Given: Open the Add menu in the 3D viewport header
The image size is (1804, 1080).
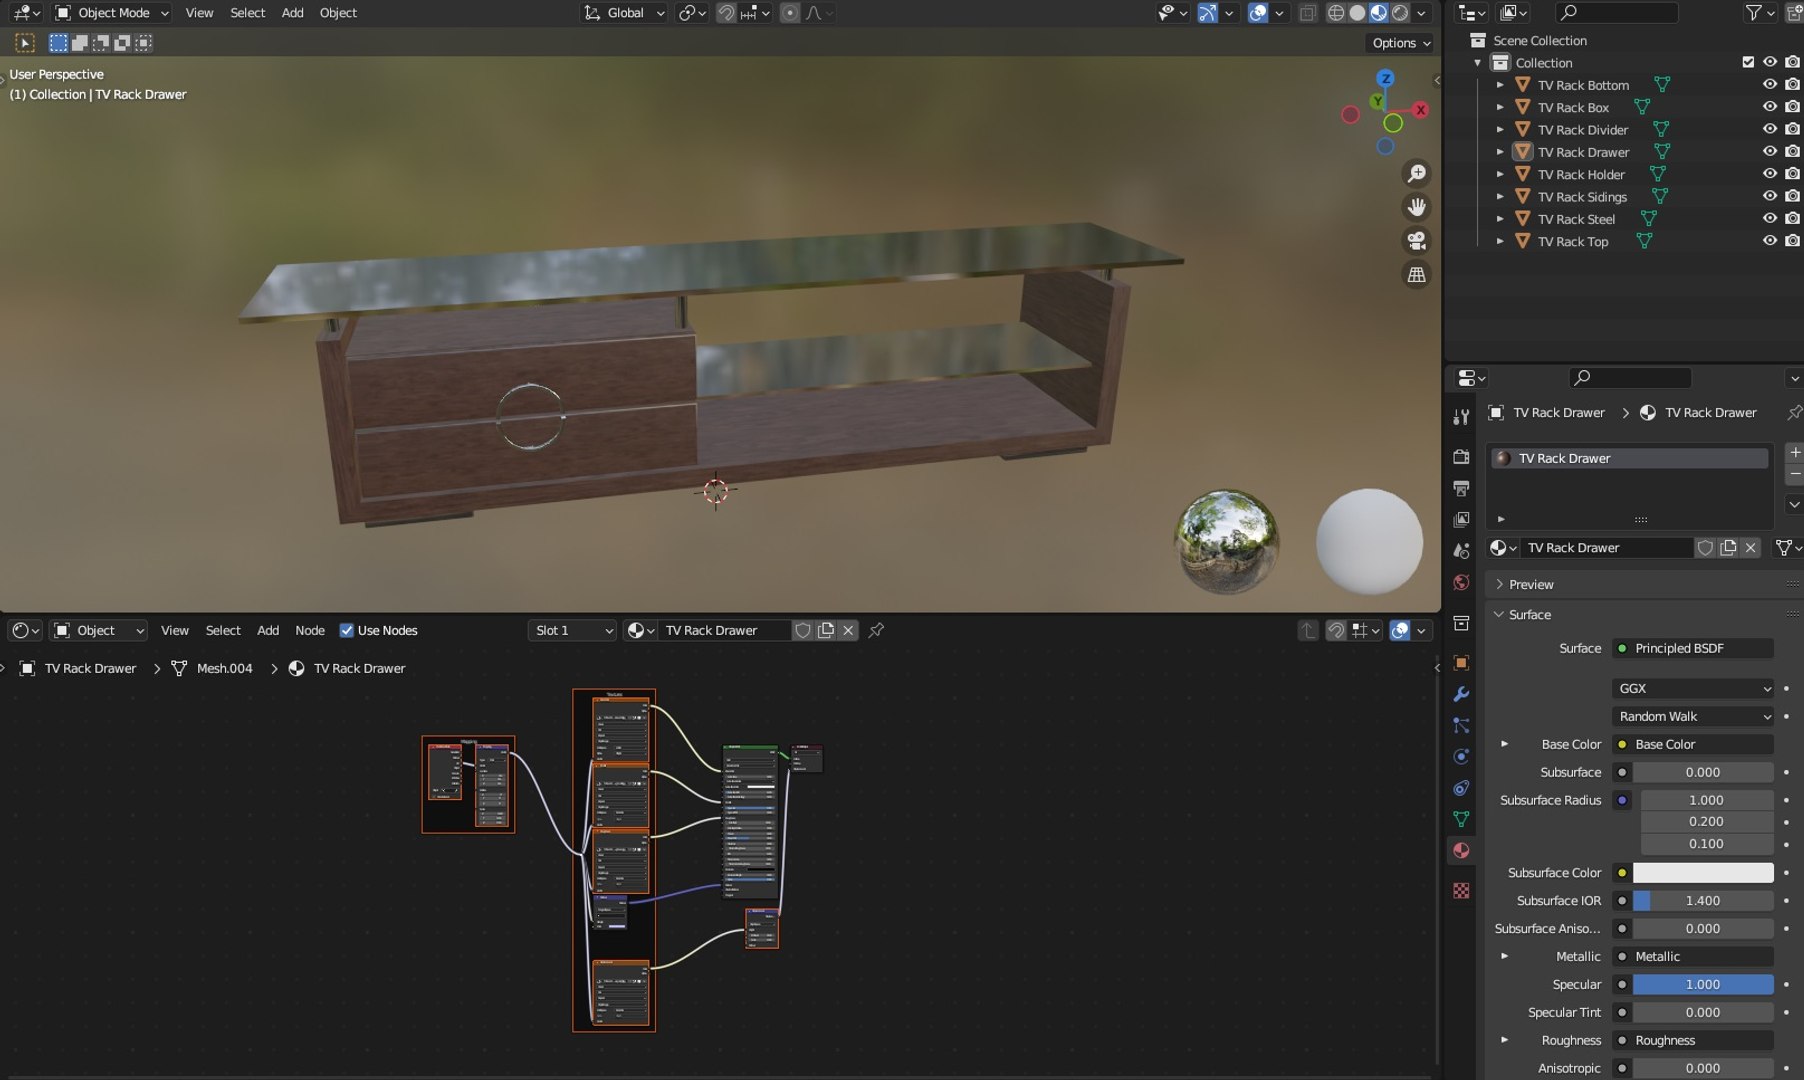Looking at the screenshot, I should pyautogui.click(x=292, y=13).
